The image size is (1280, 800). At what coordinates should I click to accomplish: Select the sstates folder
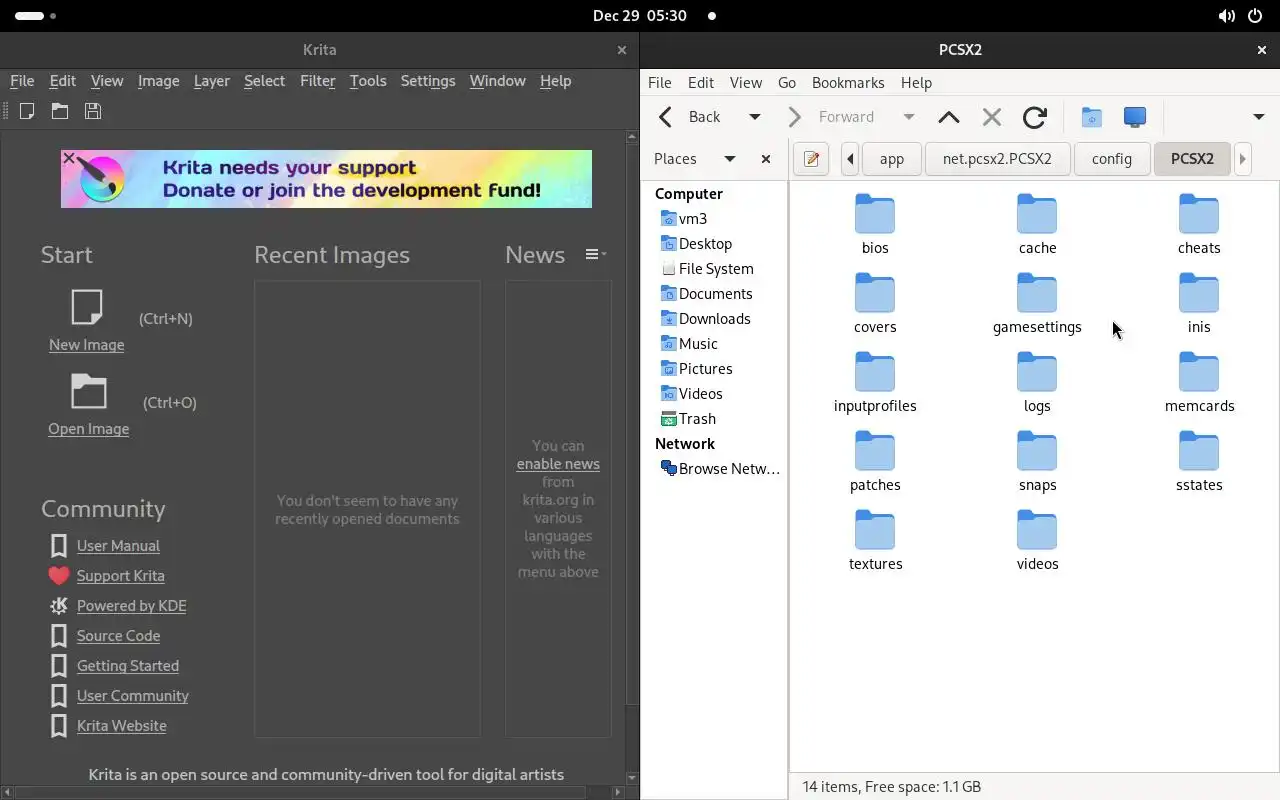click(x=1199, y=462)
